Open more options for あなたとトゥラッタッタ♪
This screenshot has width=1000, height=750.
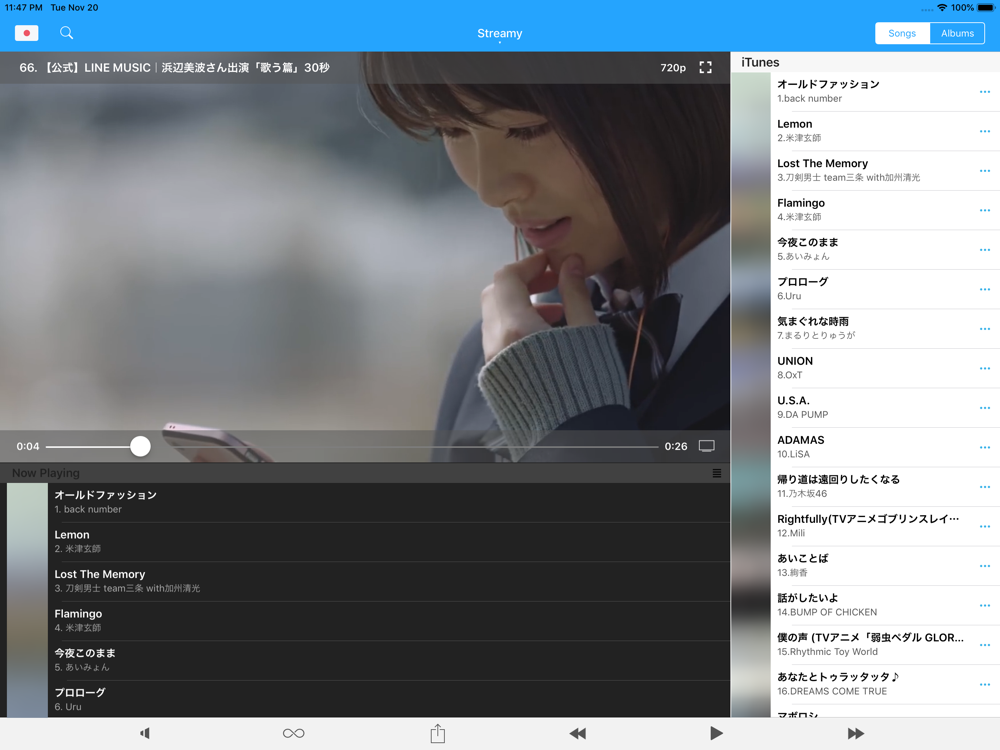[x=985, y=685]
